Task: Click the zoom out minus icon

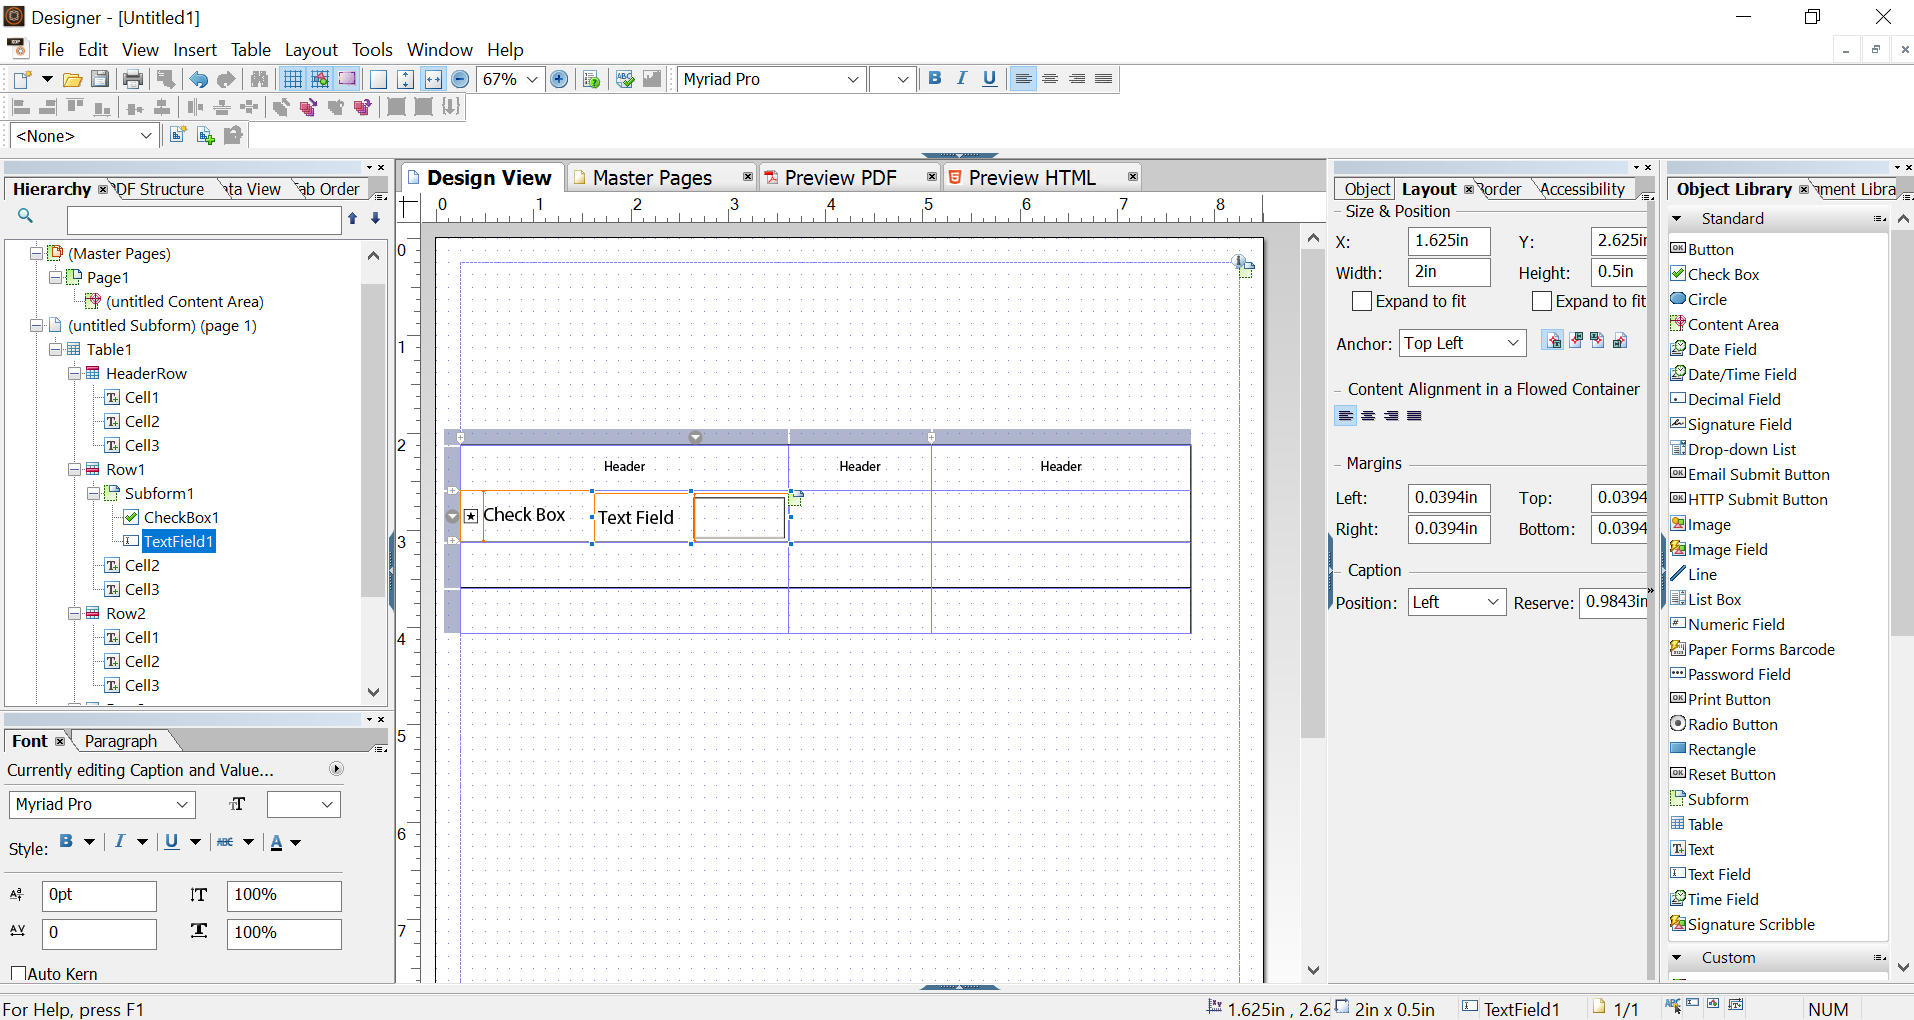Action: [459, 79]
